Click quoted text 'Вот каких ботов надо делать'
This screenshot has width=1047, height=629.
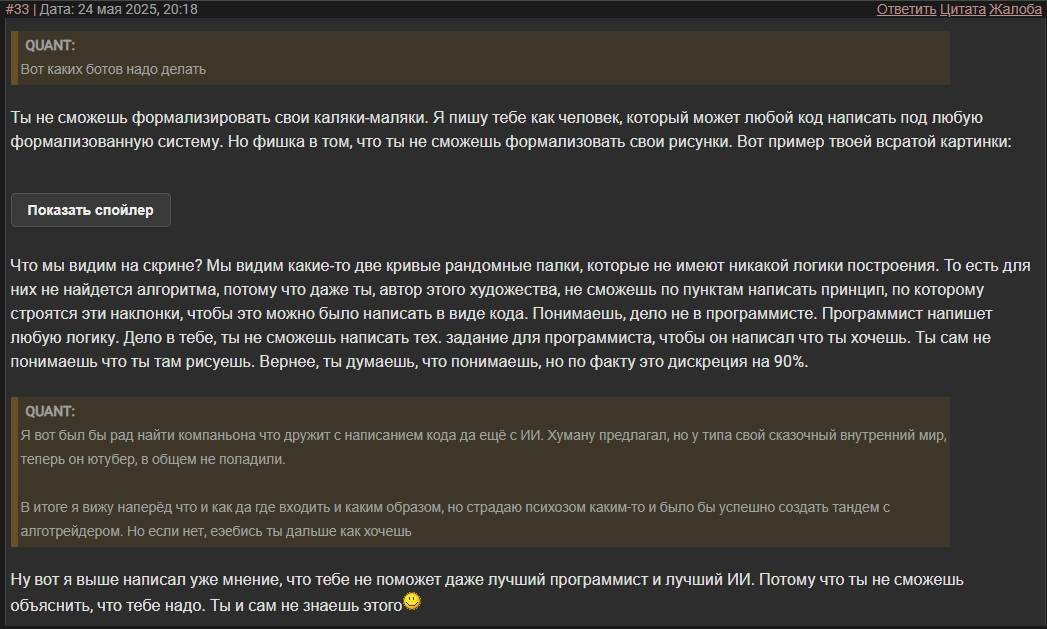point(113,69)
